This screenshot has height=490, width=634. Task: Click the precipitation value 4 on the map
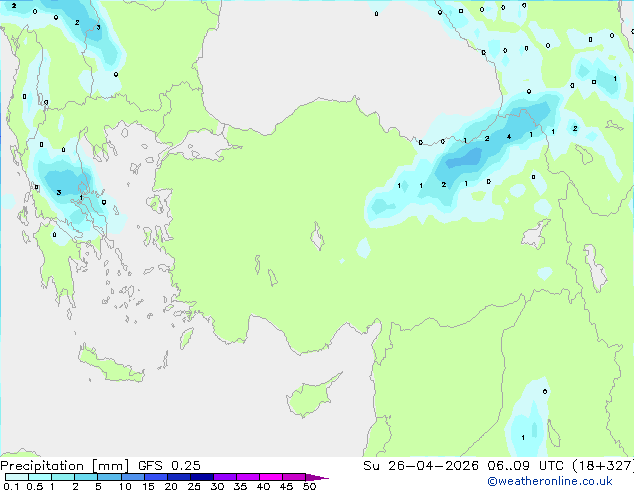pyautogui.click(x=509, y=137)
